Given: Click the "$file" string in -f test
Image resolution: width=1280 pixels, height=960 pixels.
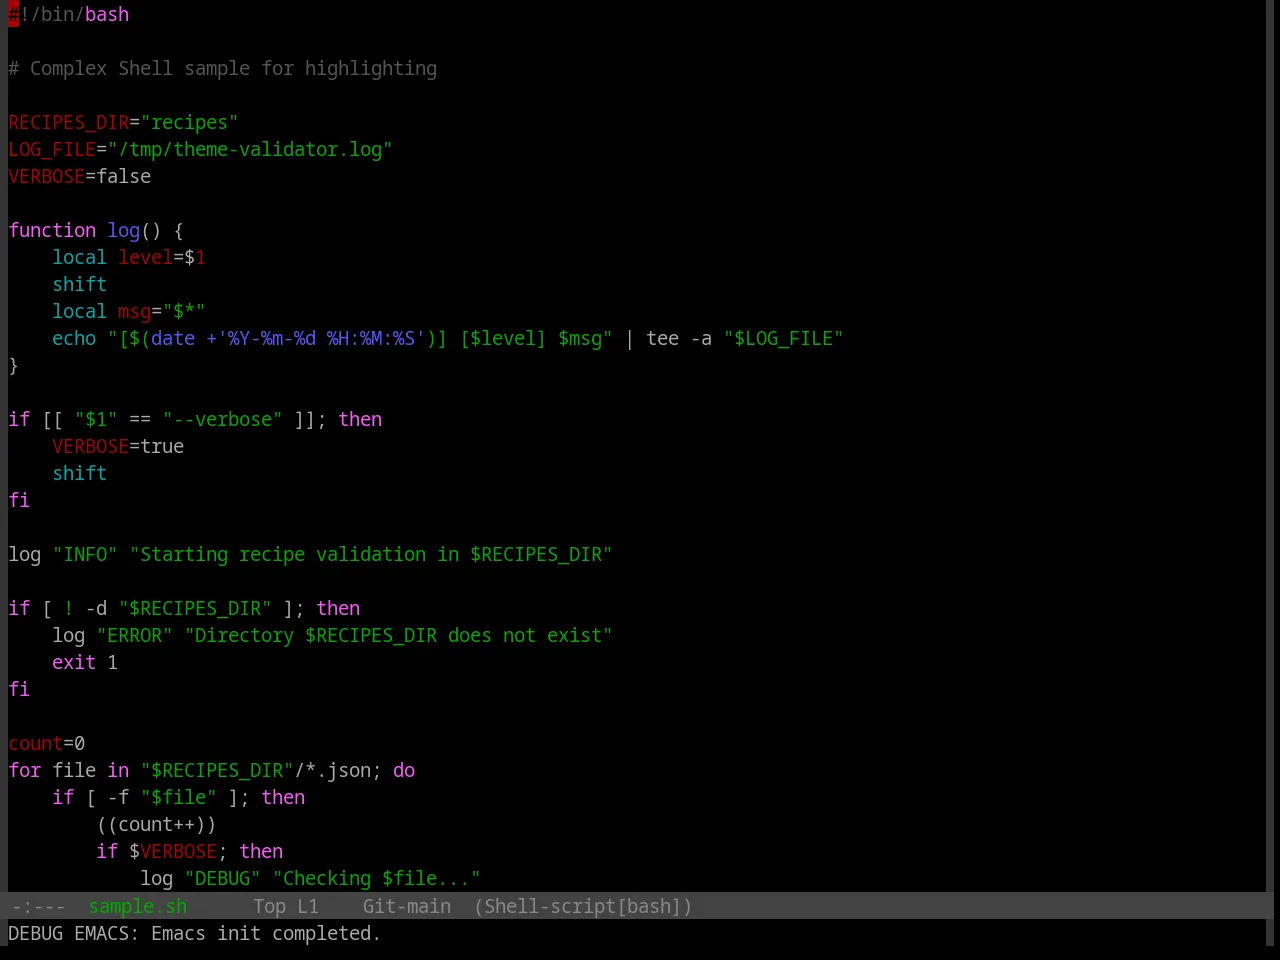Looking at the screenshot, I should click(x=178, y=797).
